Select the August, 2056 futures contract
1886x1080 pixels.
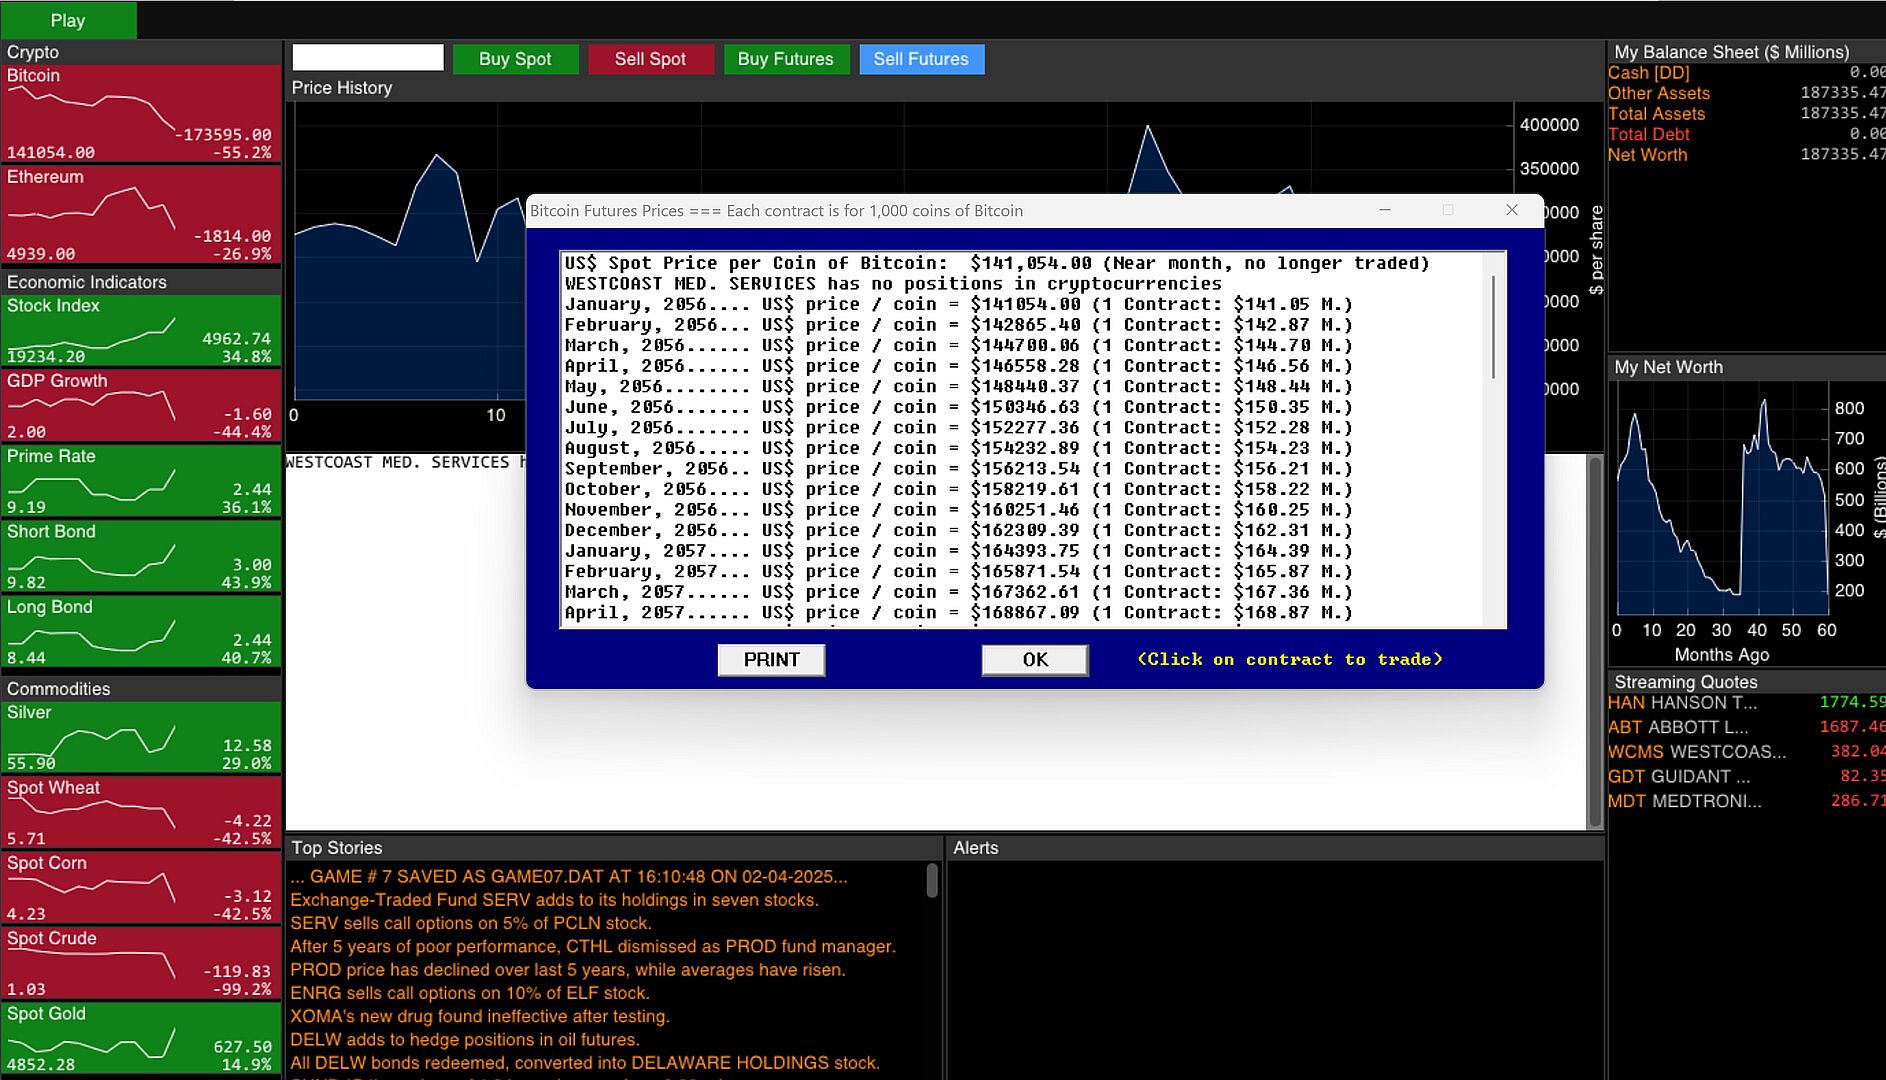point(958,448)
